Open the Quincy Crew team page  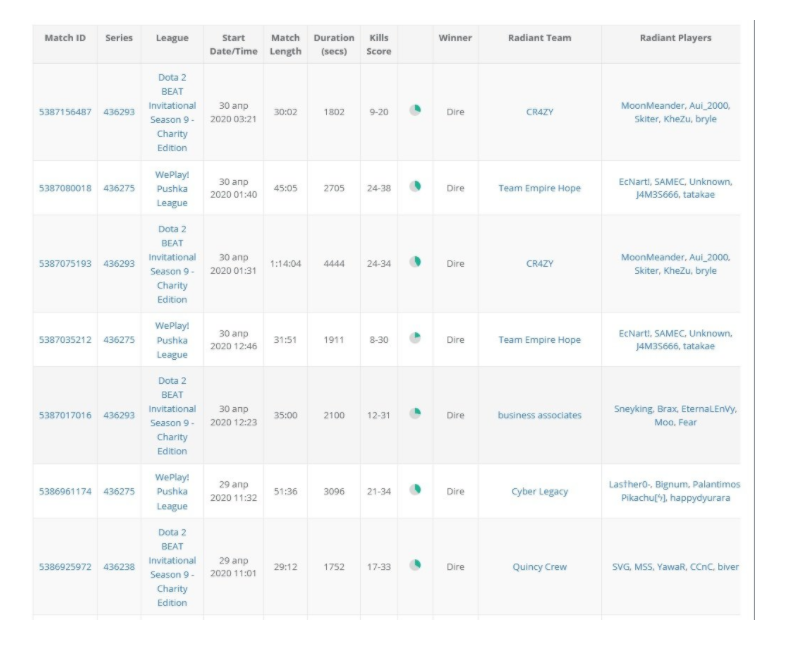(539, 567)
